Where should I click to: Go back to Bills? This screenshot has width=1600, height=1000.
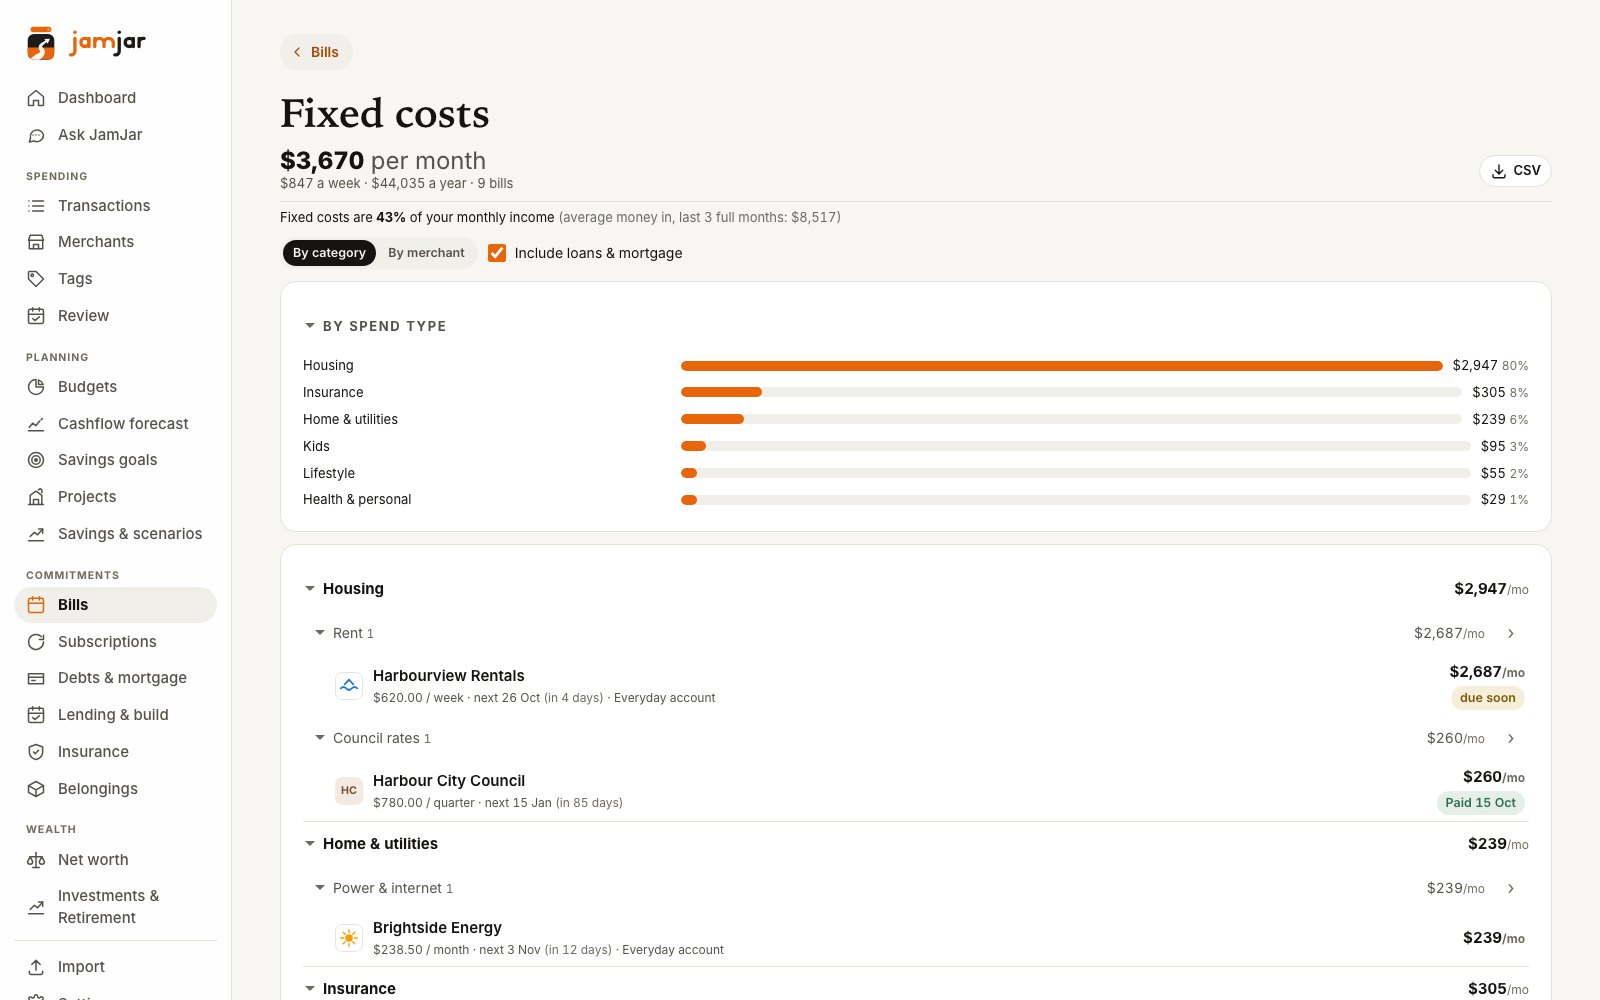[316, 52]
